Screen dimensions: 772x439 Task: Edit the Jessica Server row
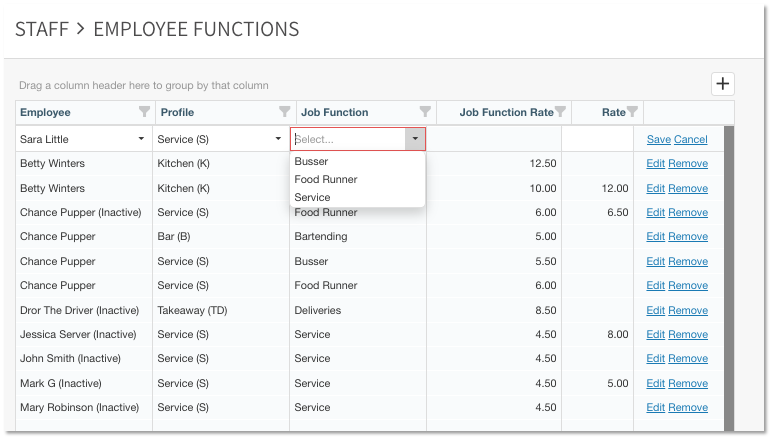pyautogui.click(x=655, y=335)
